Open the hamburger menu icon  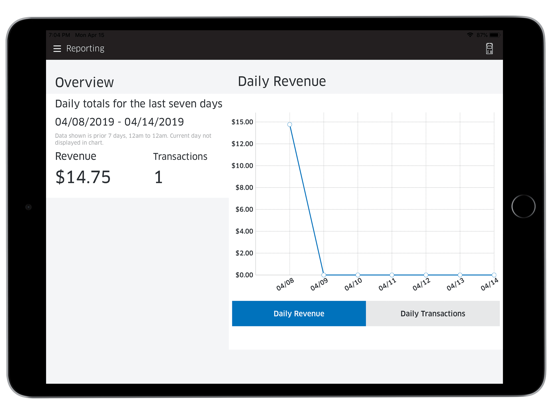click(57, 49)
